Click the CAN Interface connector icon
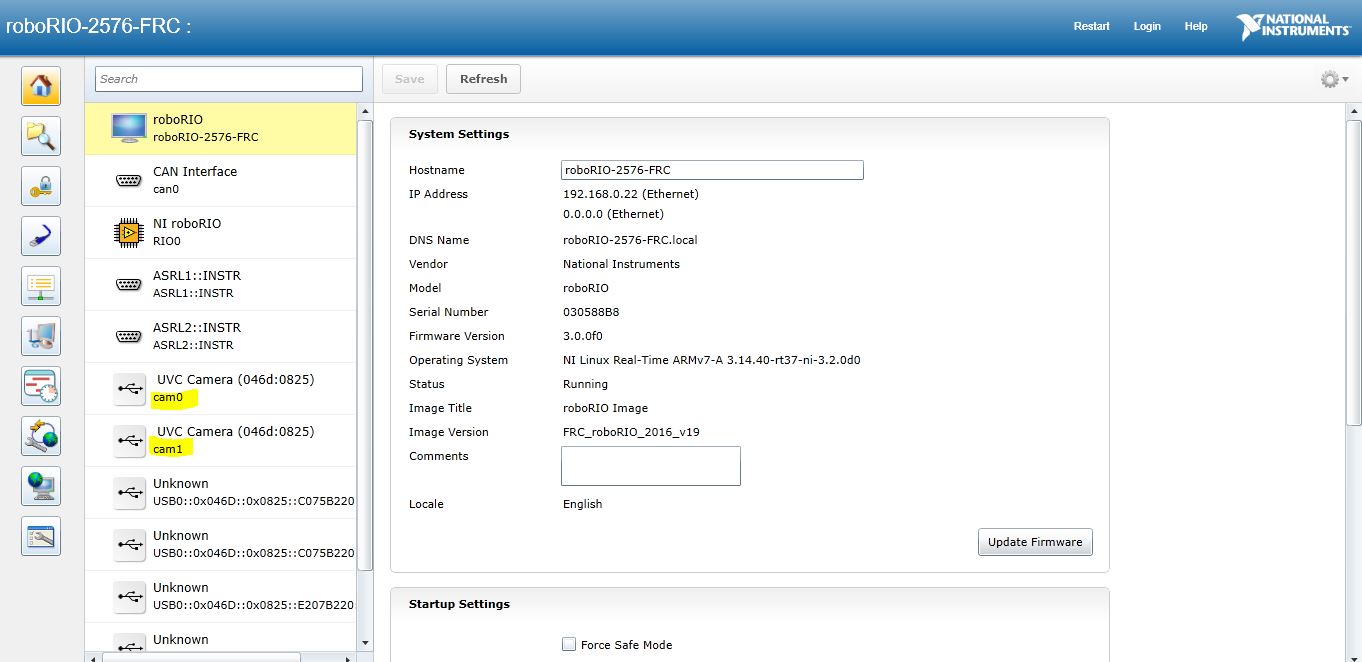1362x662 pixels. point(128,180)
